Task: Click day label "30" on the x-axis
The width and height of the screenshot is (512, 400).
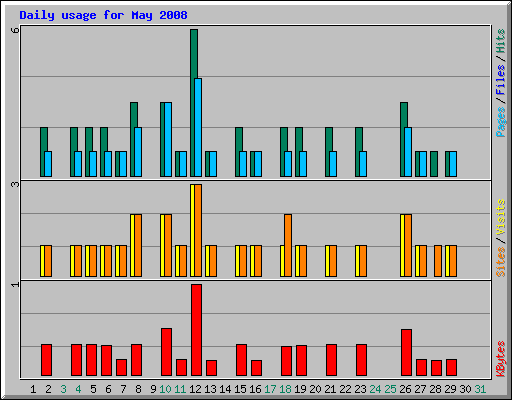Action: click(x=465, y=389)
